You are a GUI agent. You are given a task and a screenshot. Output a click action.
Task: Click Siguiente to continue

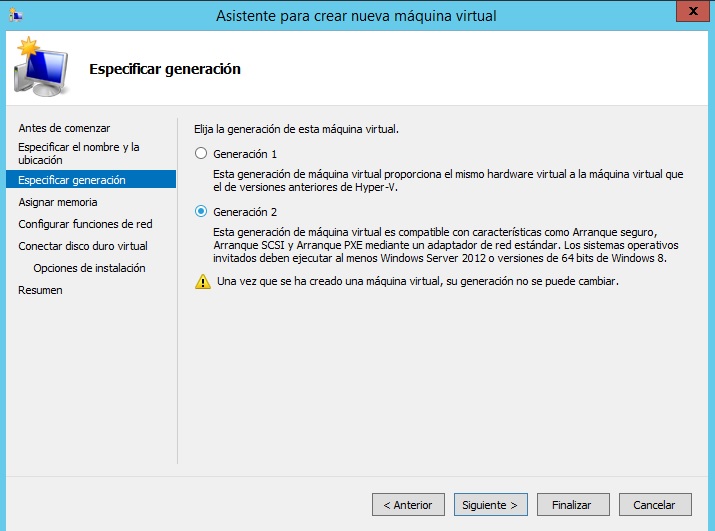coord(490,505)
